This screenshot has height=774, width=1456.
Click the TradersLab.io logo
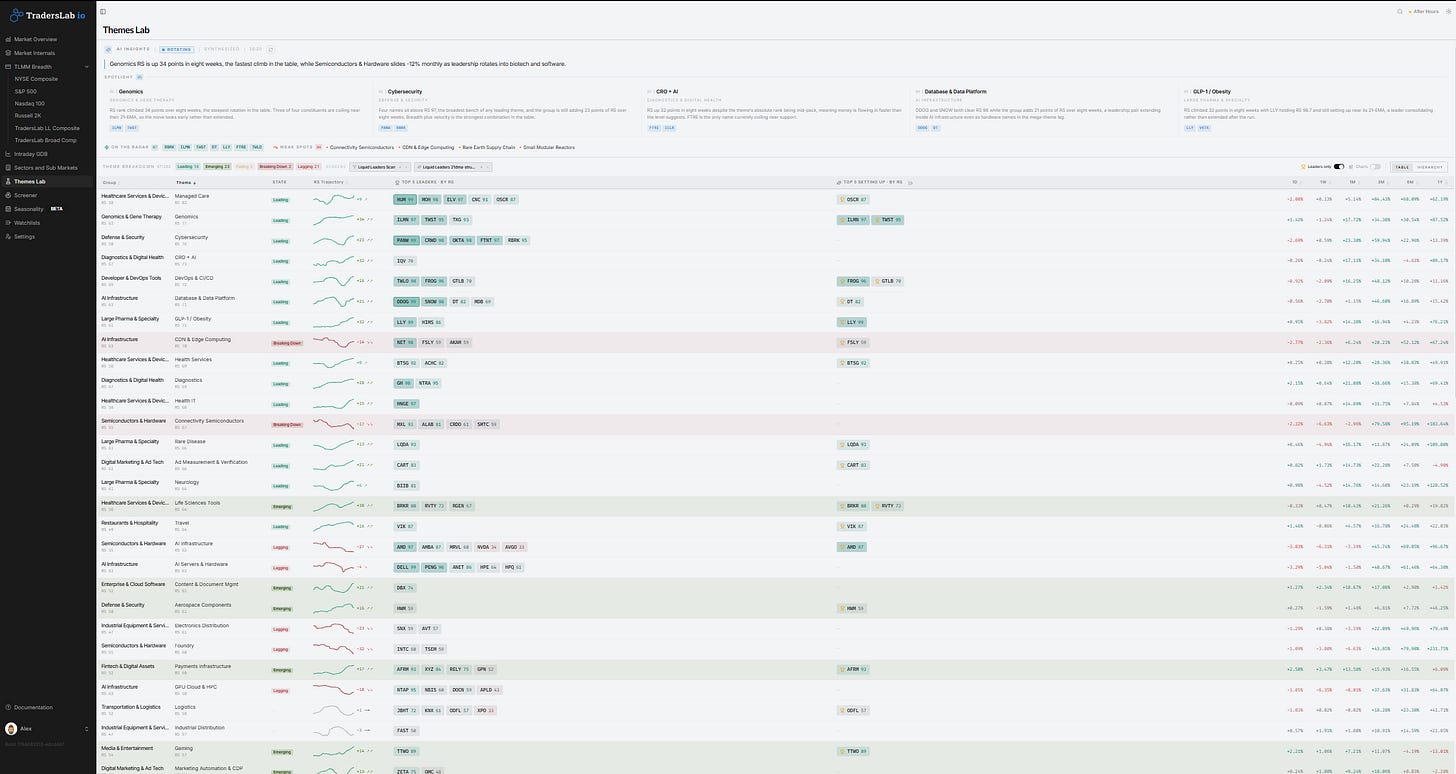[x=47, y=15]
